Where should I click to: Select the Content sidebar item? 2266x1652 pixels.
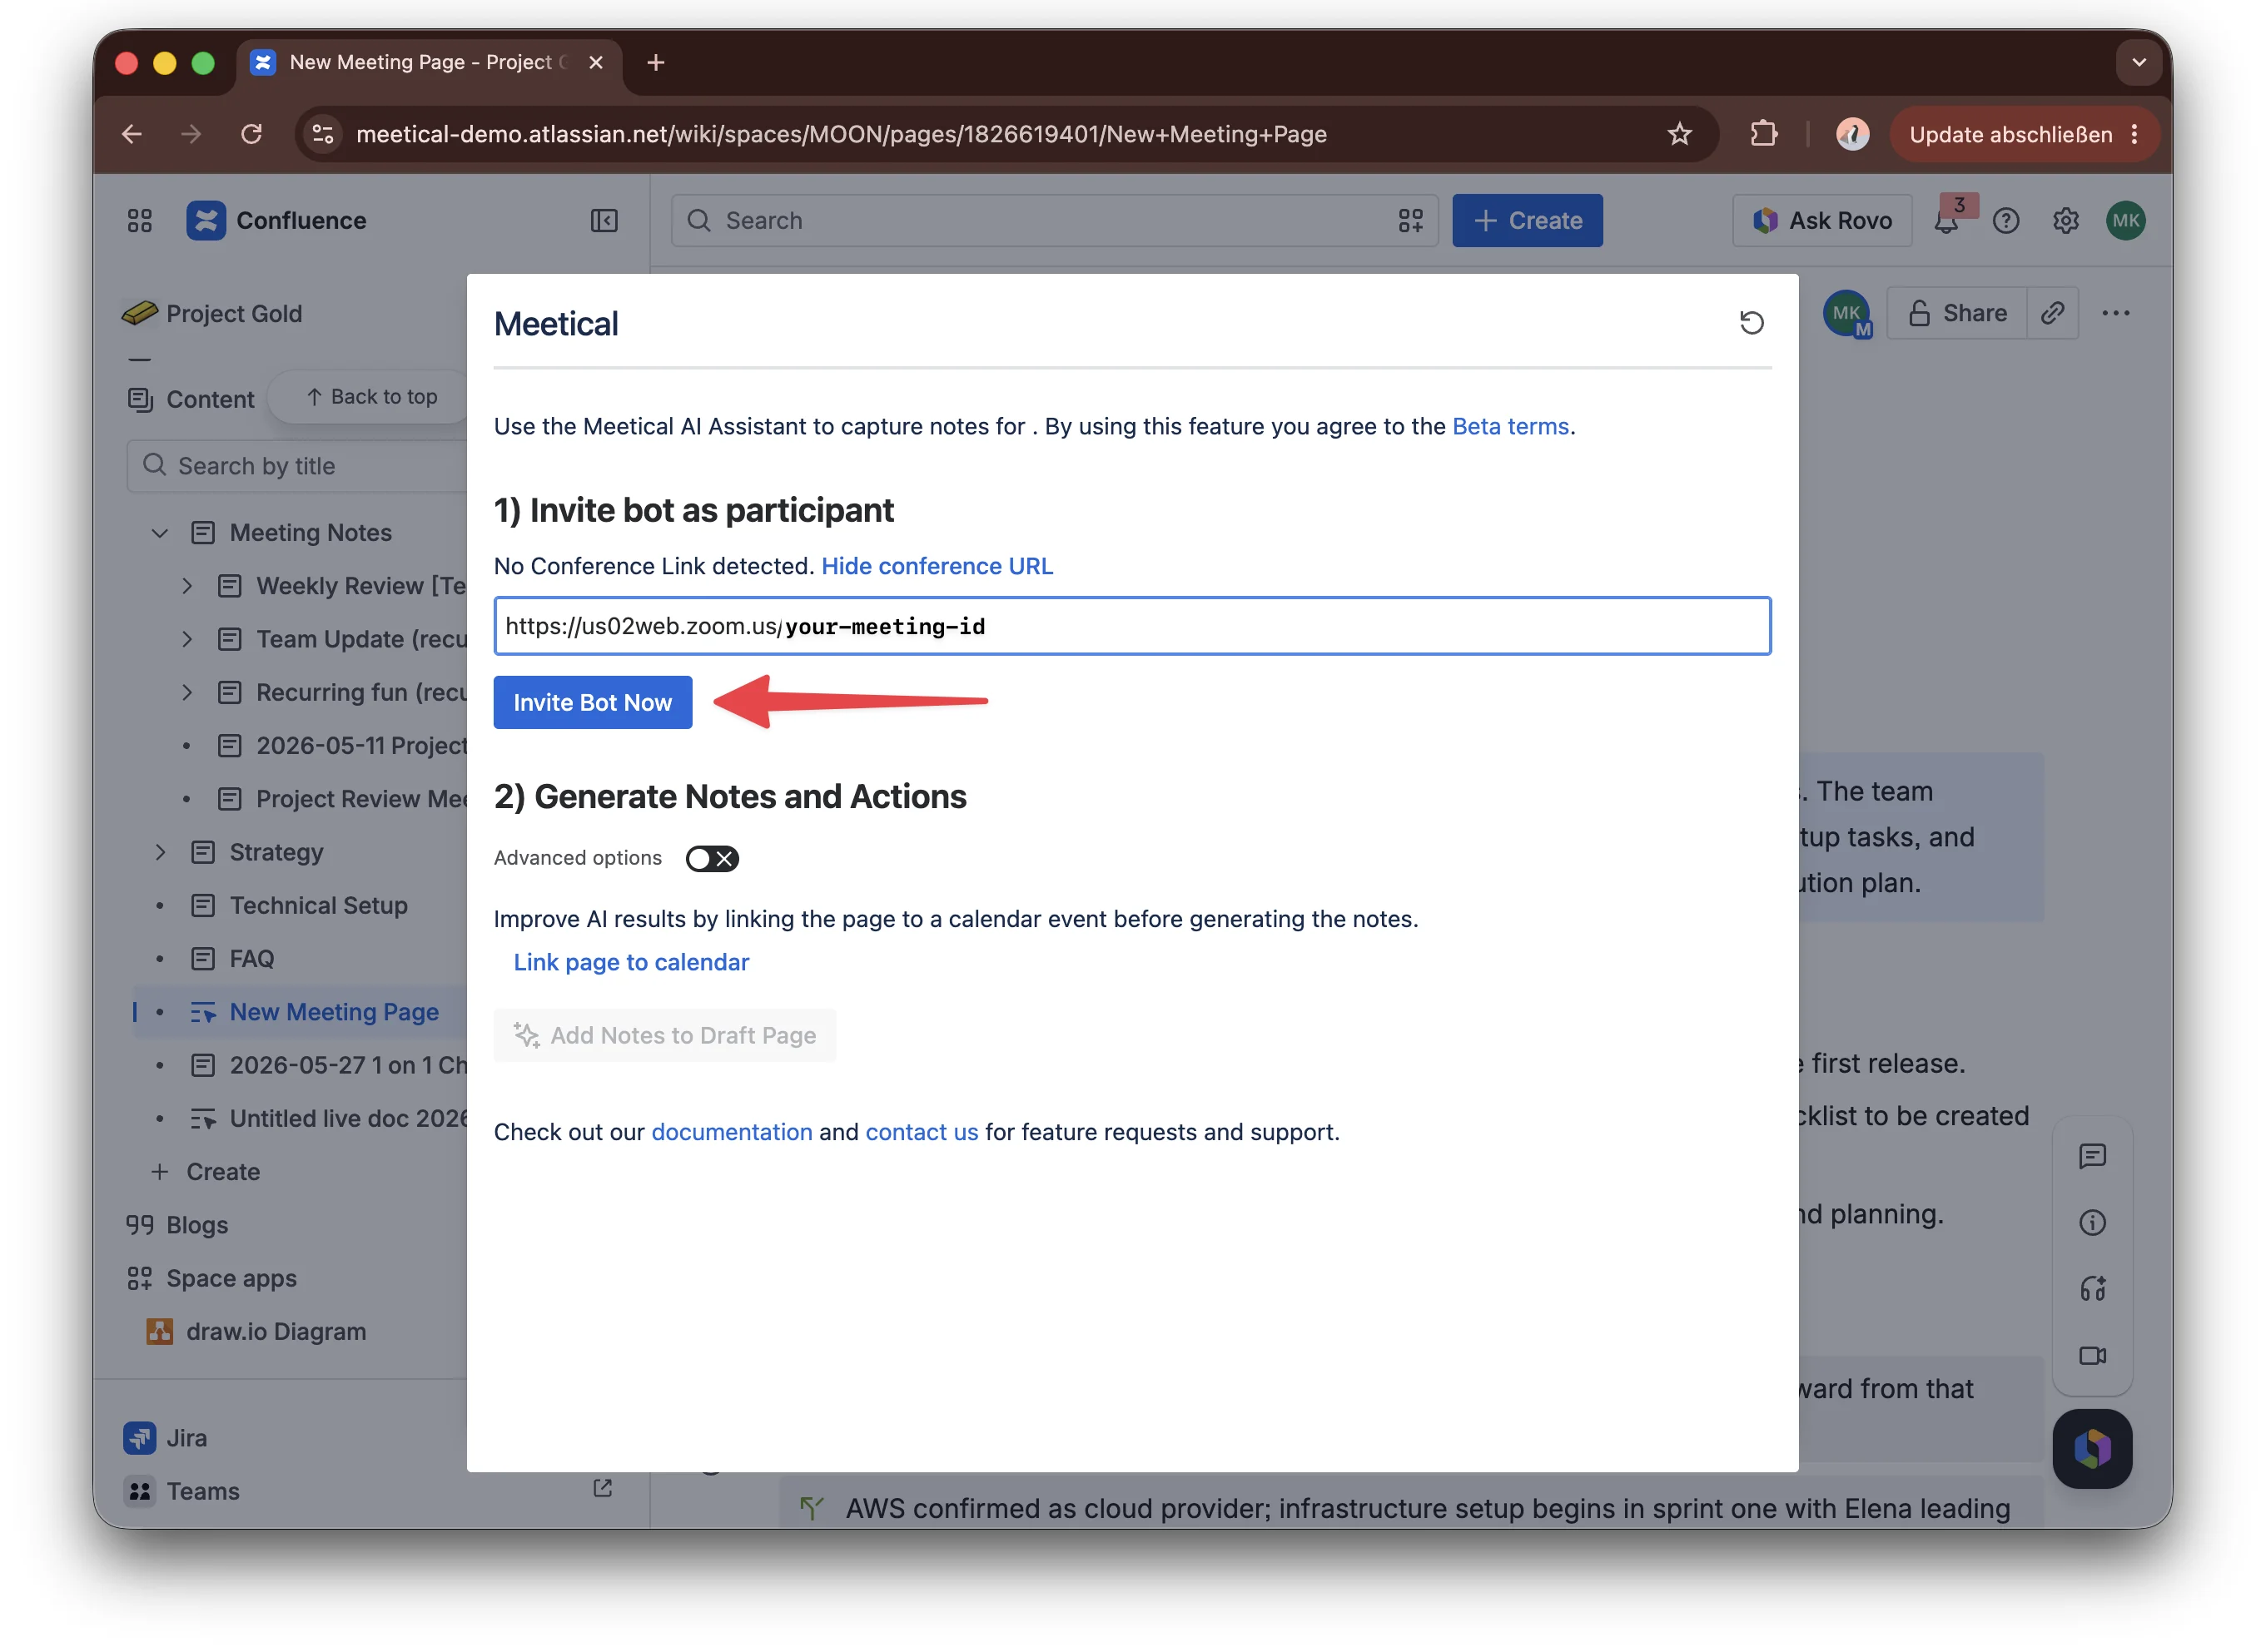click(190, 399)
